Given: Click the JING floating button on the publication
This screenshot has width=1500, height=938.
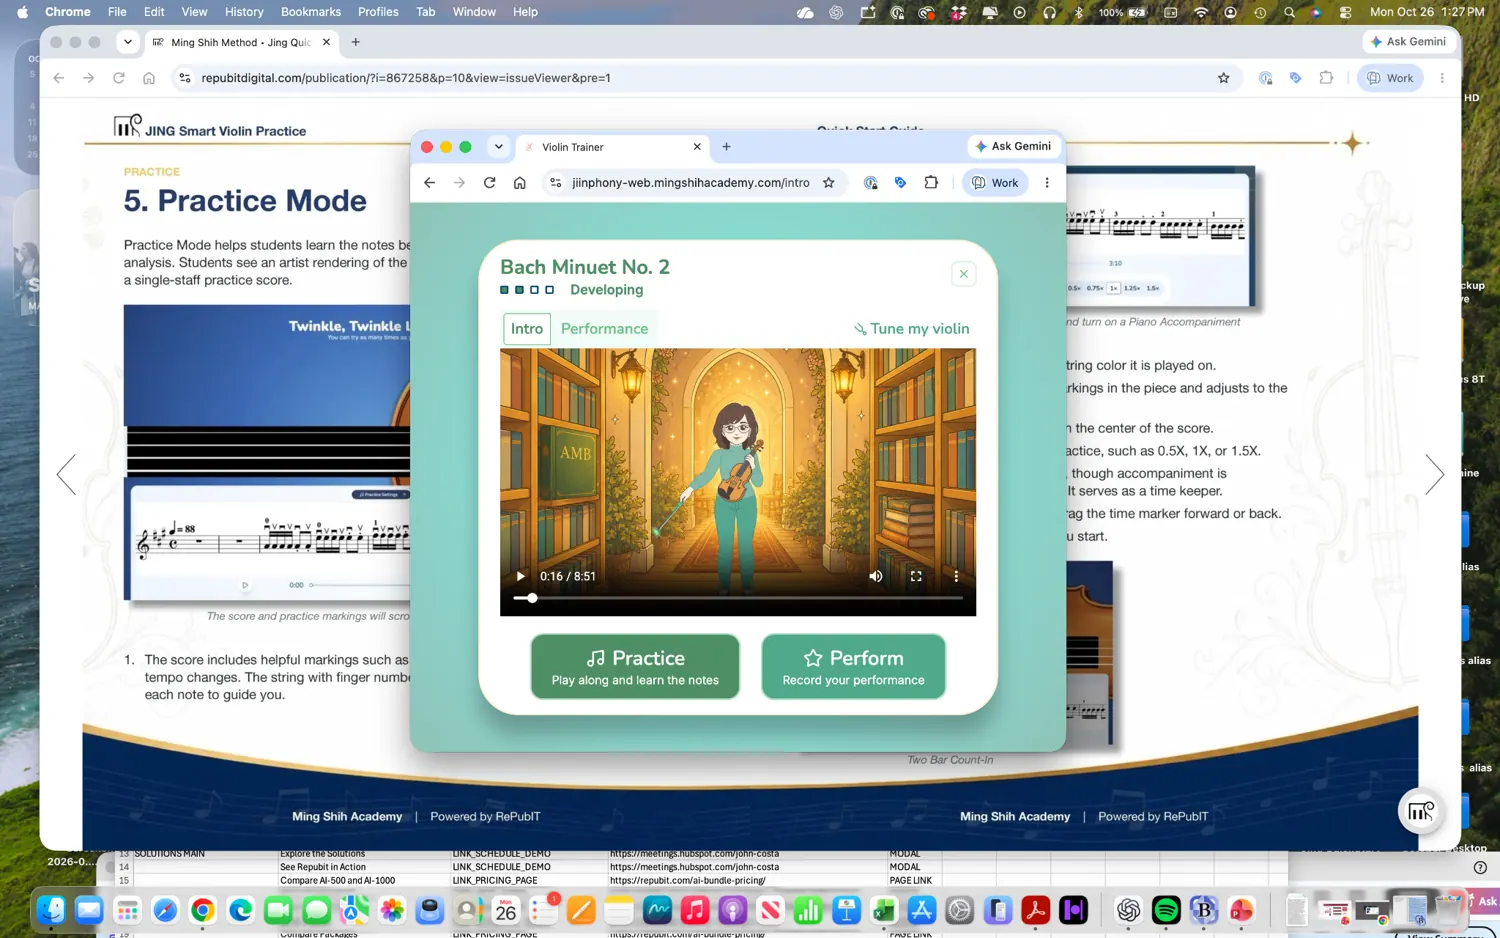Looking at the screenshot, I should coord(1420,811).
